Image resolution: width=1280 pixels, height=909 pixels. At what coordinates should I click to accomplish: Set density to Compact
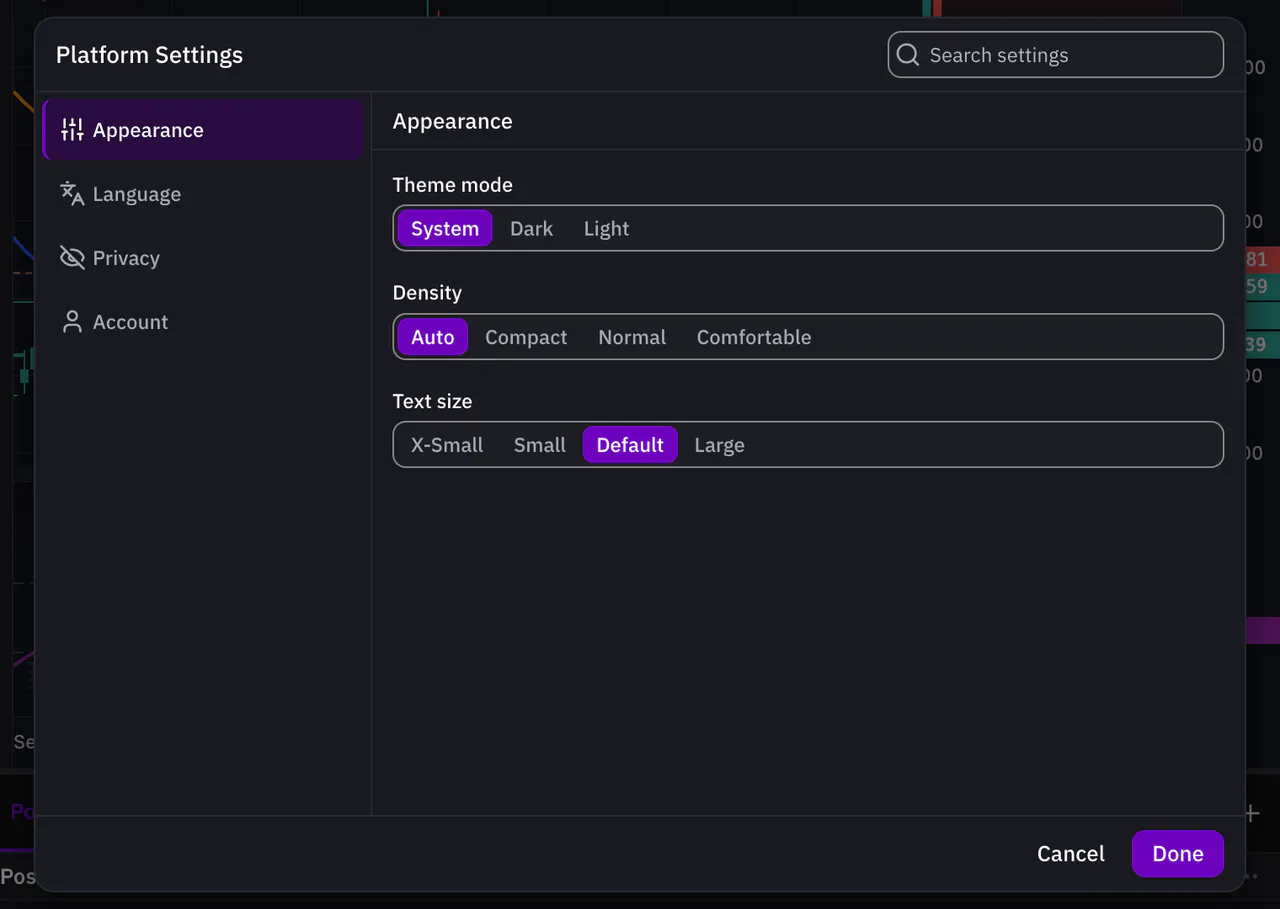(526, 337)
